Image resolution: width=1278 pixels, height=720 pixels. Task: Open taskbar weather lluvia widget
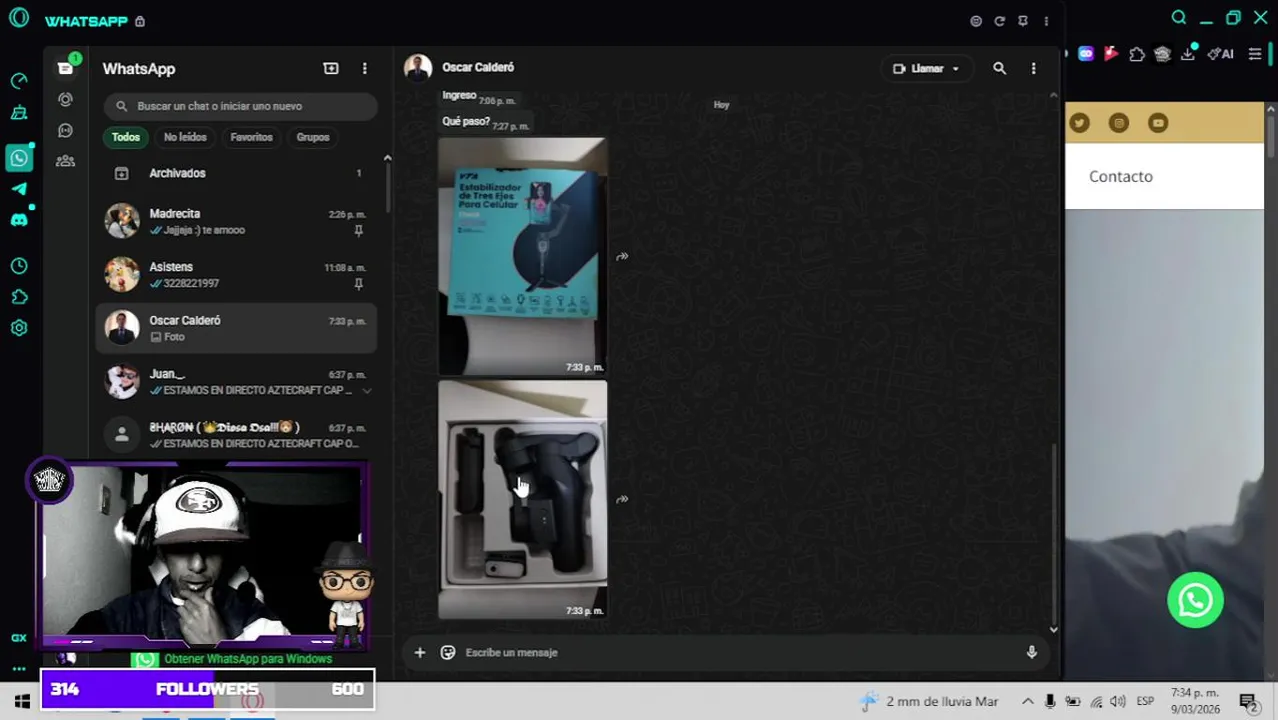pos(930,701)
